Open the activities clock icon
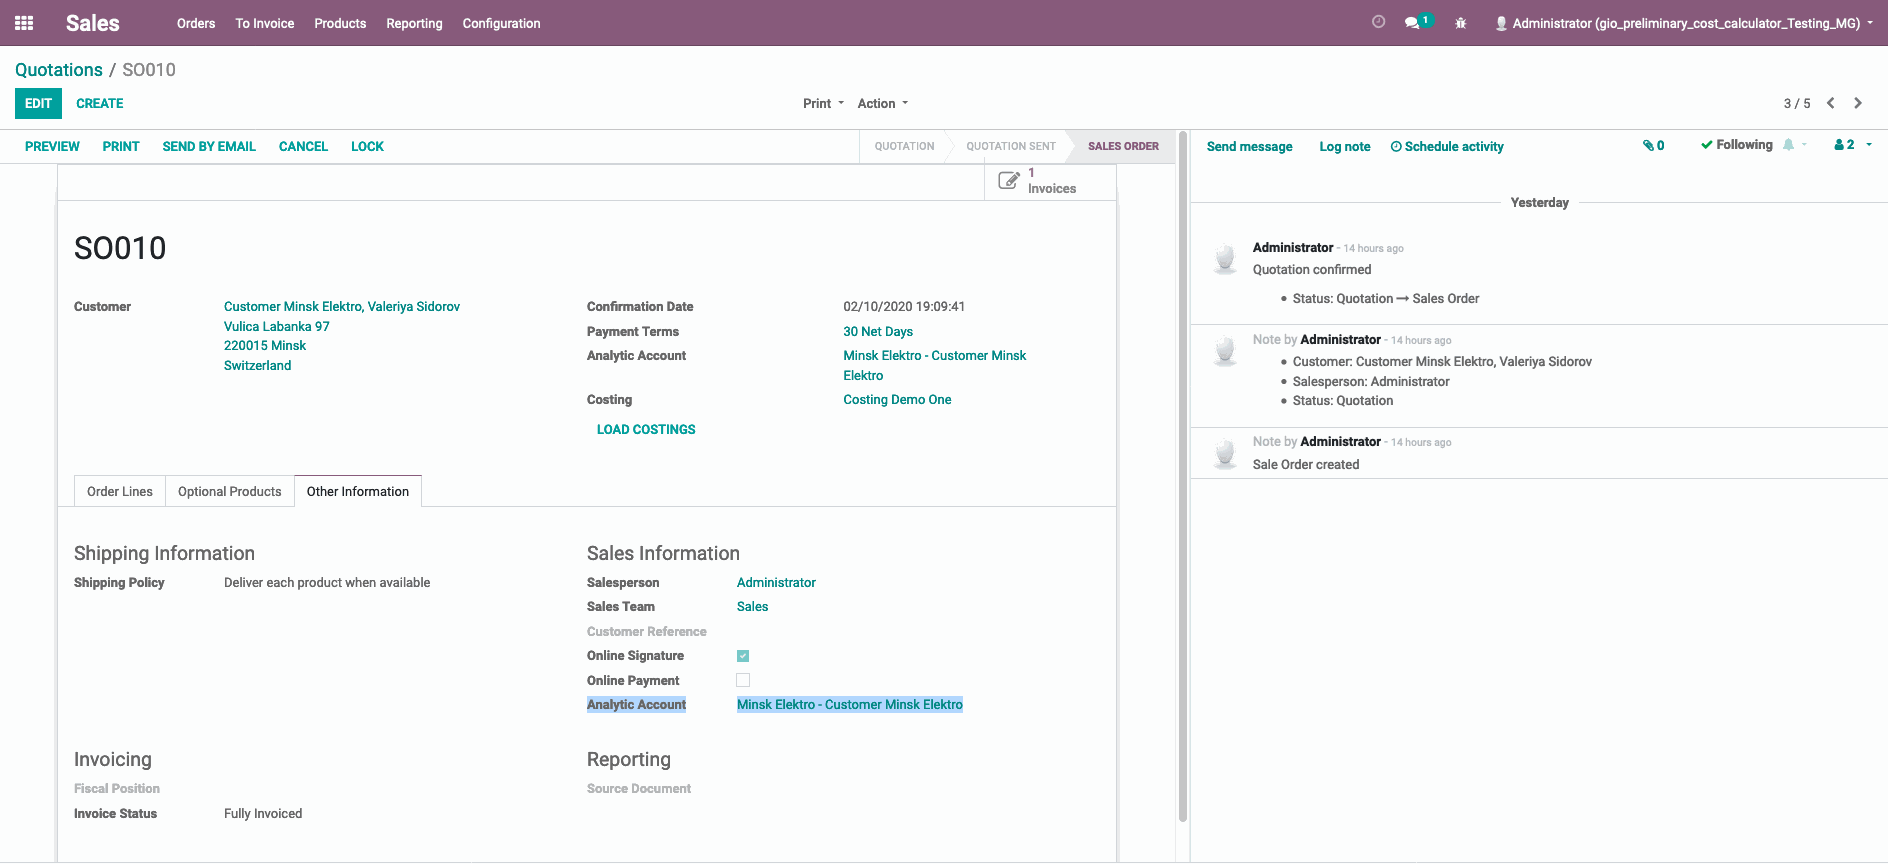Image resolution: width=1888 pixels, height=864 pixels. (1378, 22)
